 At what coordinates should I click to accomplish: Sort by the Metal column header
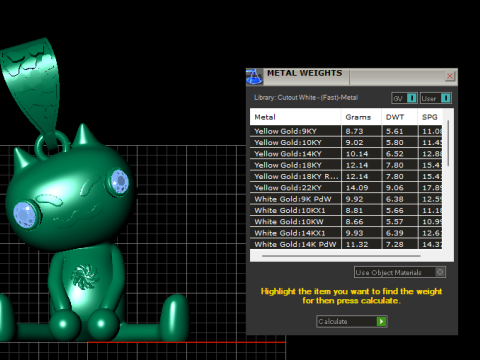[295, 117]
